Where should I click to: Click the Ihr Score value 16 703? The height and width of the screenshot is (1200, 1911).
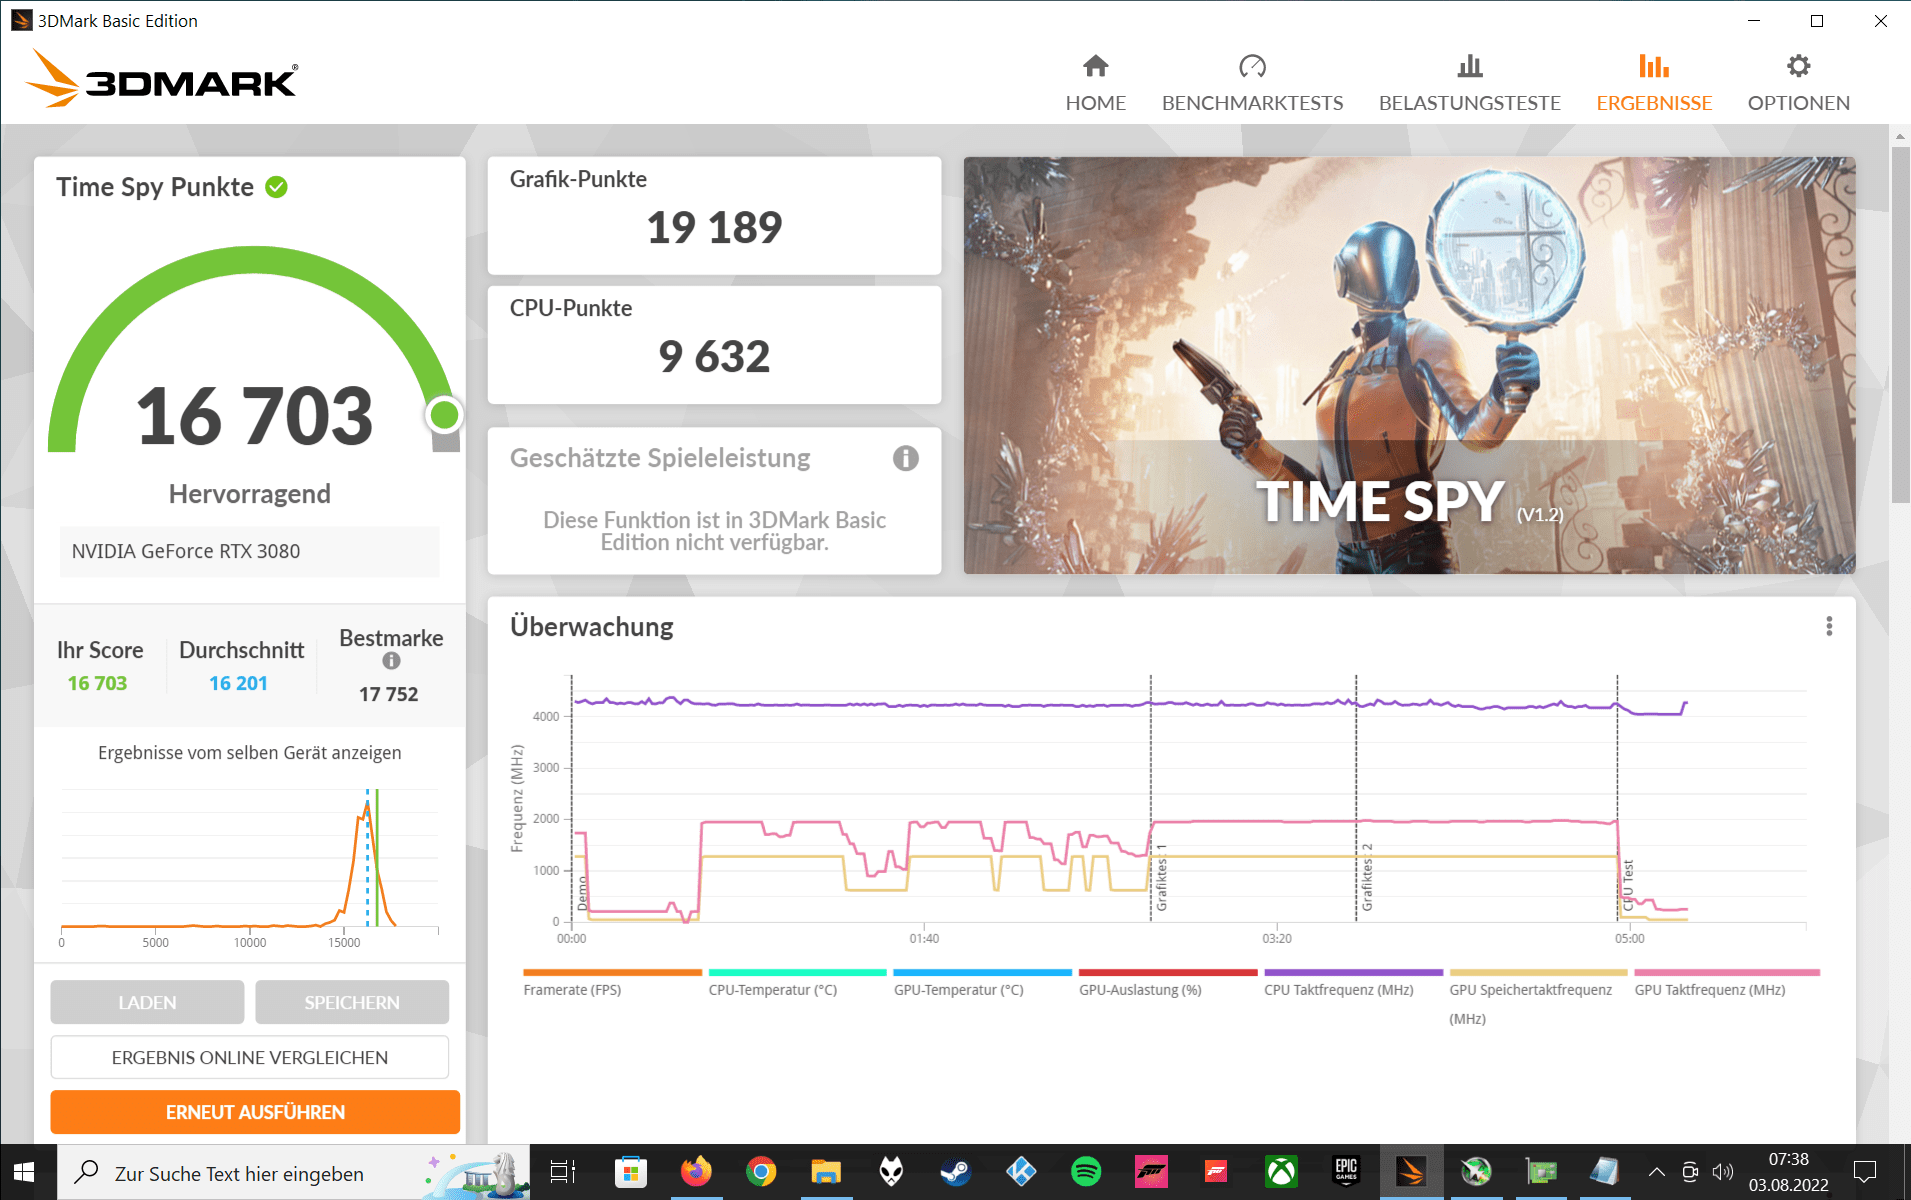(x=97, y=683)
